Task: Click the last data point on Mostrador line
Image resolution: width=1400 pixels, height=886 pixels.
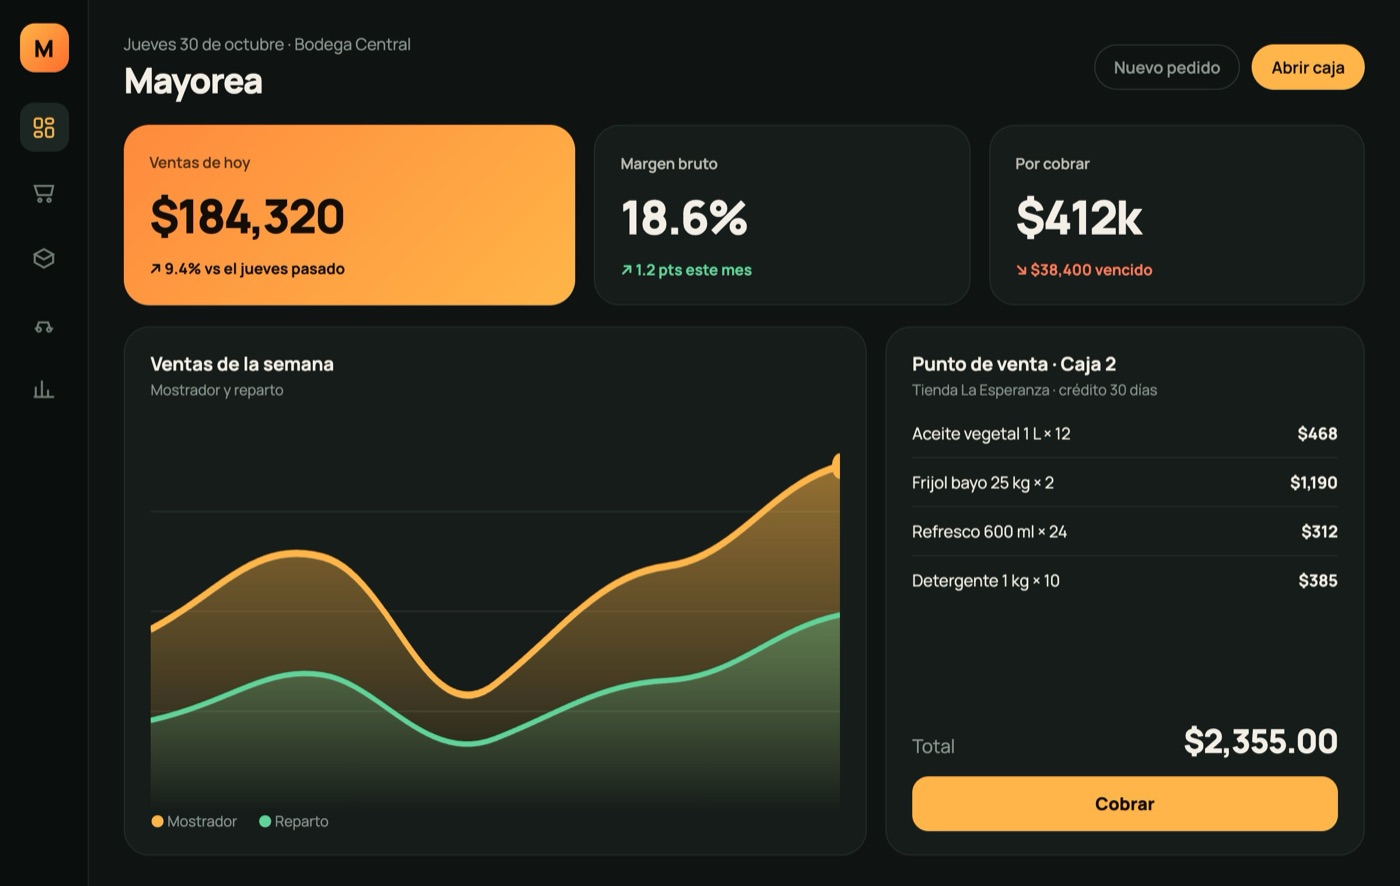Action: [836, 466]
